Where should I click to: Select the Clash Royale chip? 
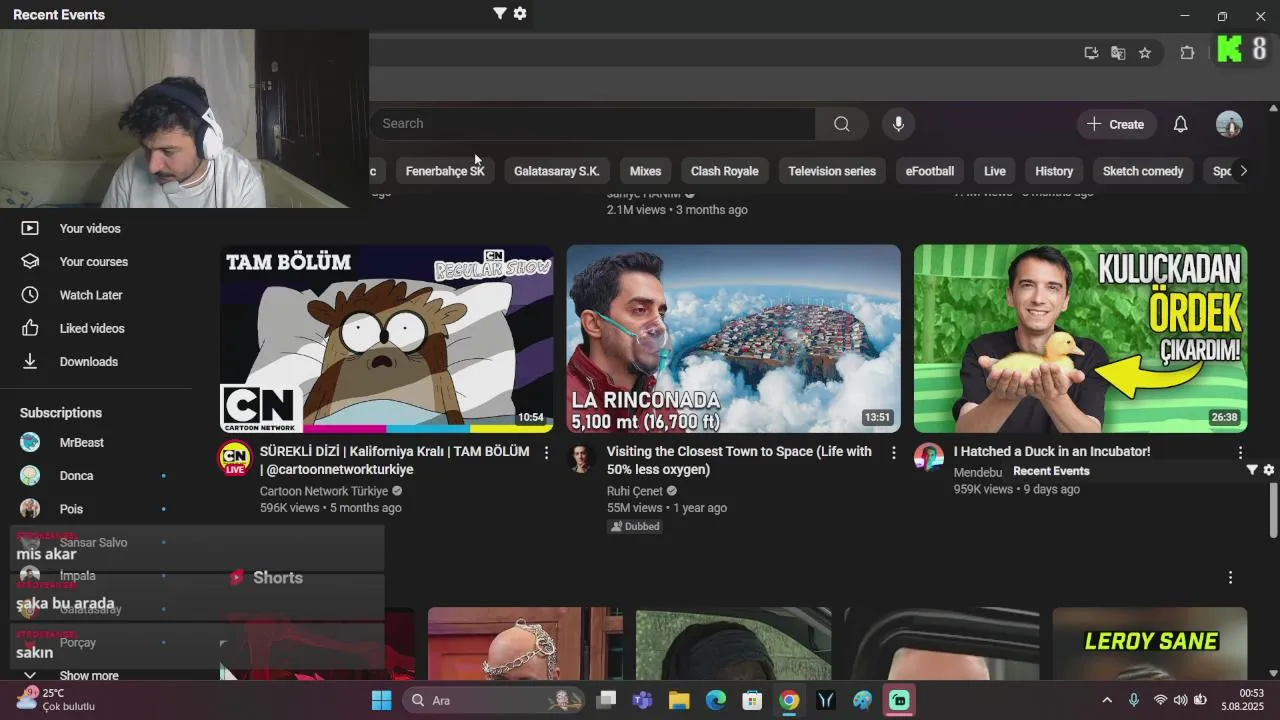coord(725,171)
